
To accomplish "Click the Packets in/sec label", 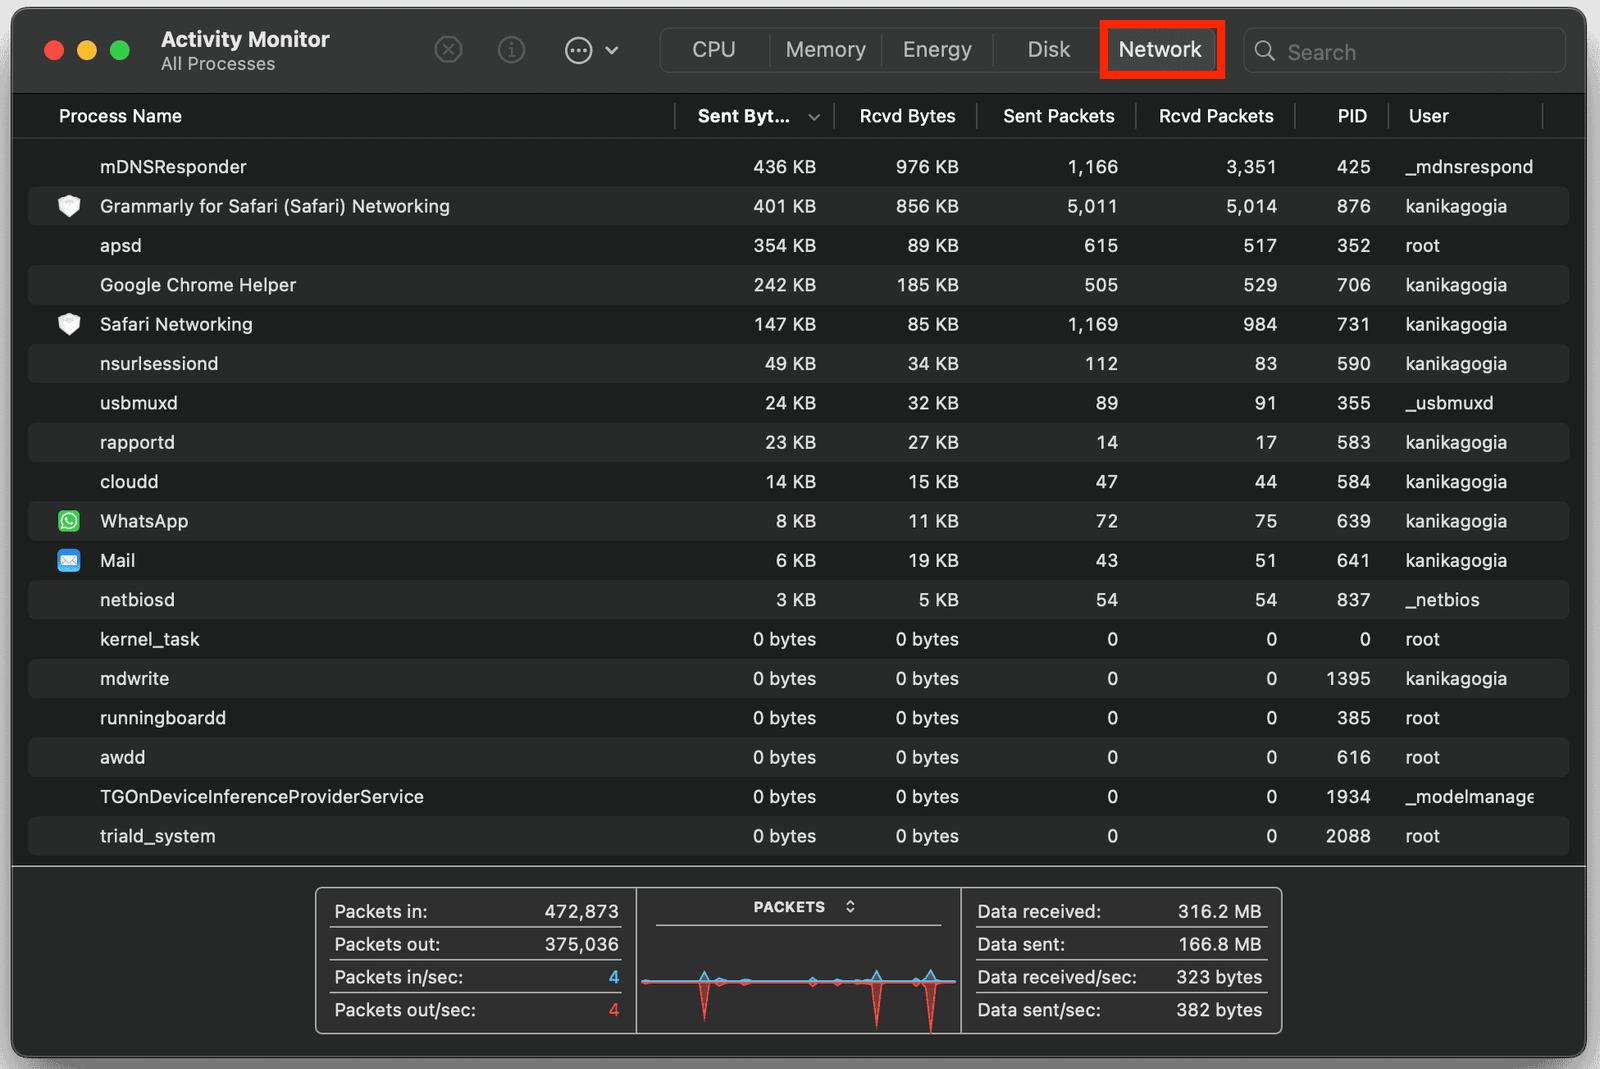I will click(x=398, y=977).
